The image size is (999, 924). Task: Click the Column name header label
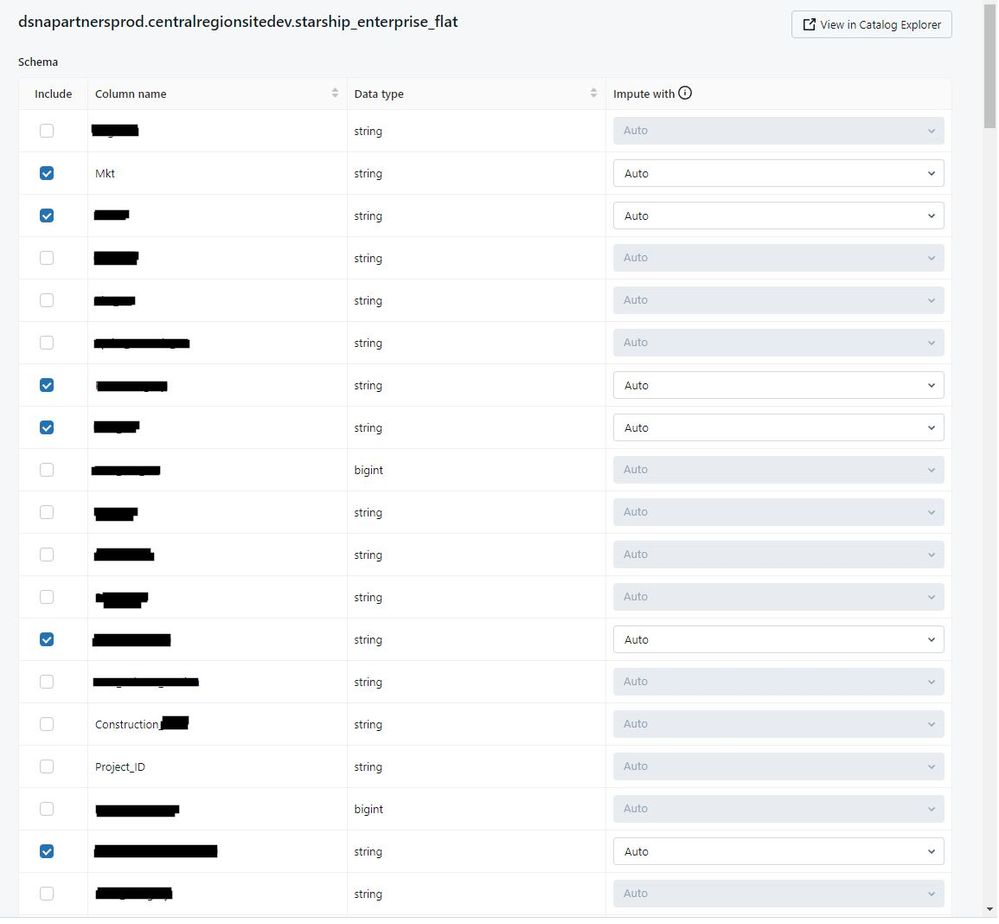(131, 94)
